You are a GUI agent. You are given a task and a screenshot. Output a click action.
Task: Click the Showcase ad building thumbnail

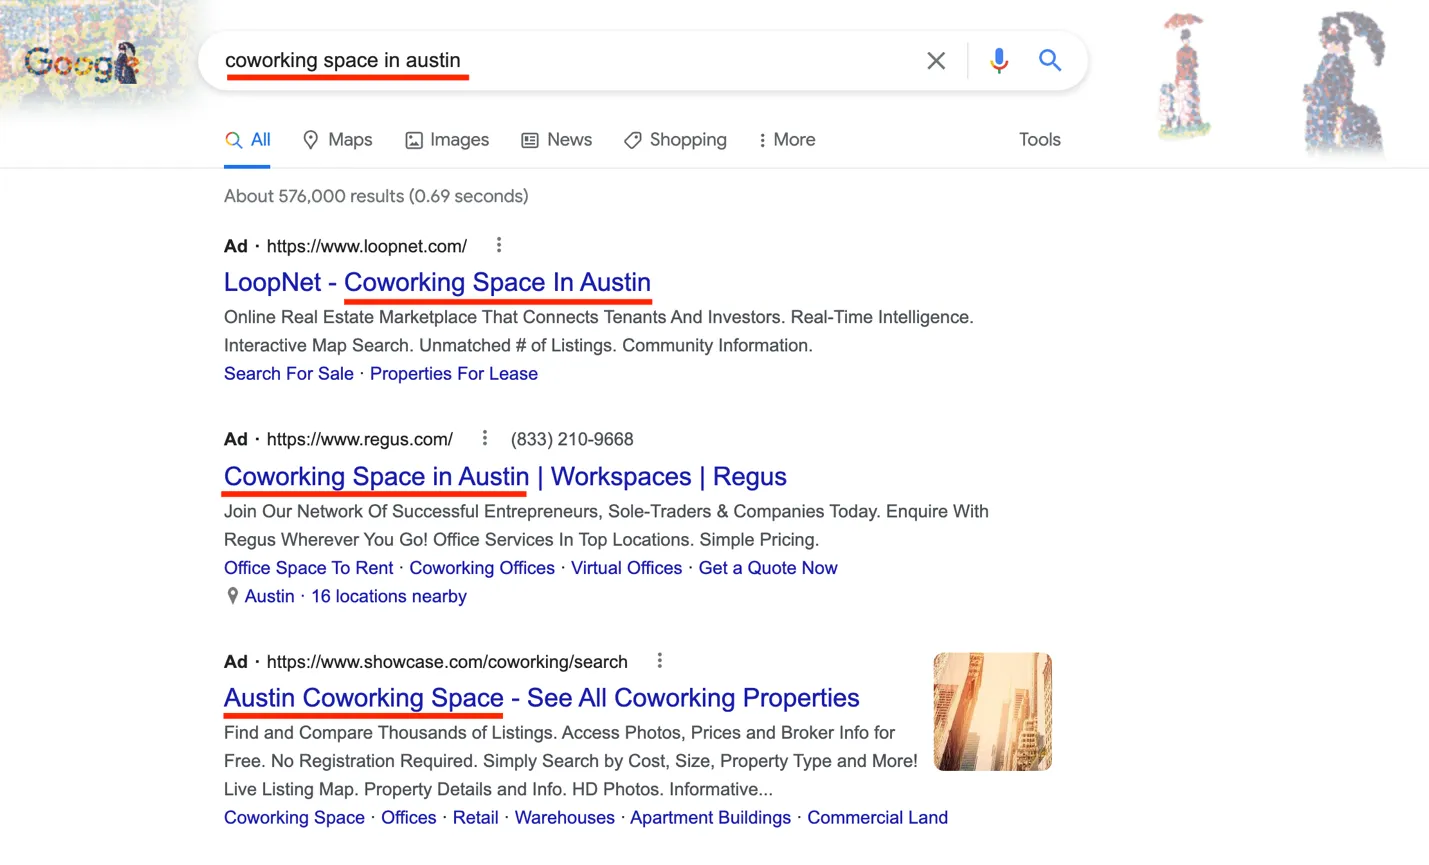tap(992, 711)
